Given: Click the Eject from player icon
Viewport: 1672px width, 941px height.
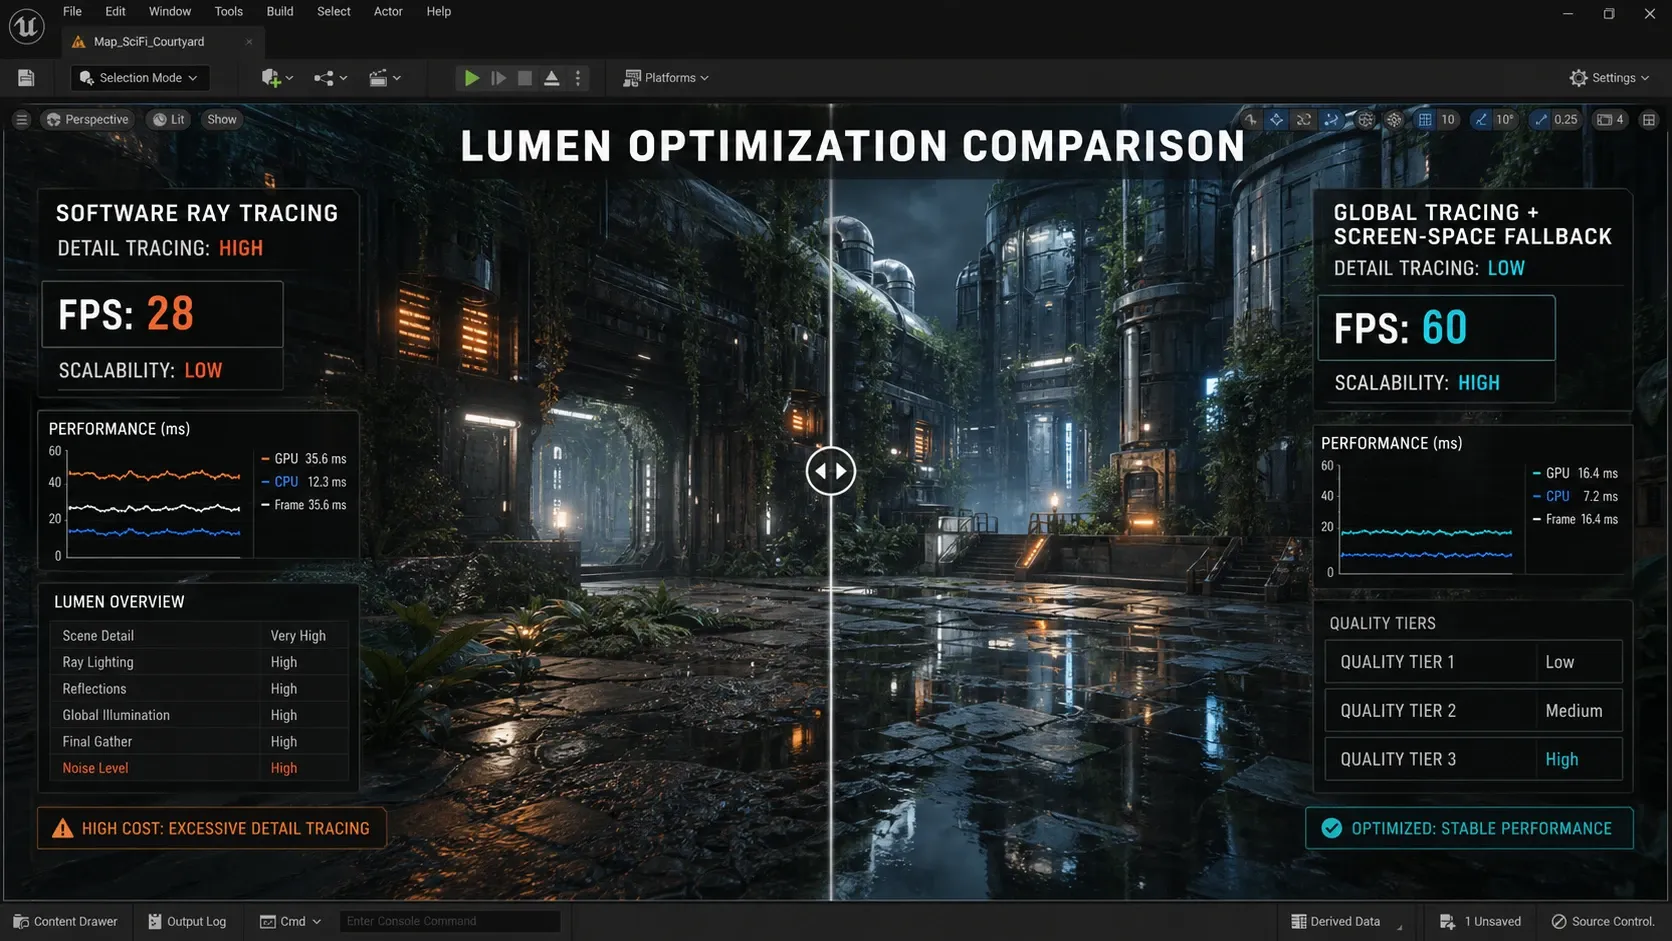Looking at the screenshot, I should pos(551,78).
